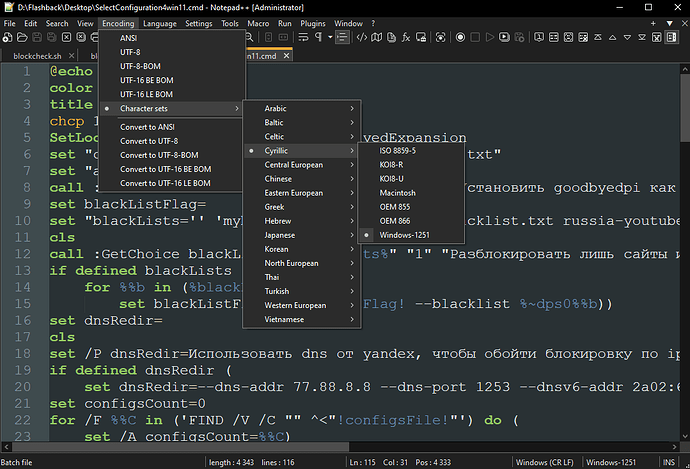
Task: Click the clear compare X-box icon
Action: 657,37
